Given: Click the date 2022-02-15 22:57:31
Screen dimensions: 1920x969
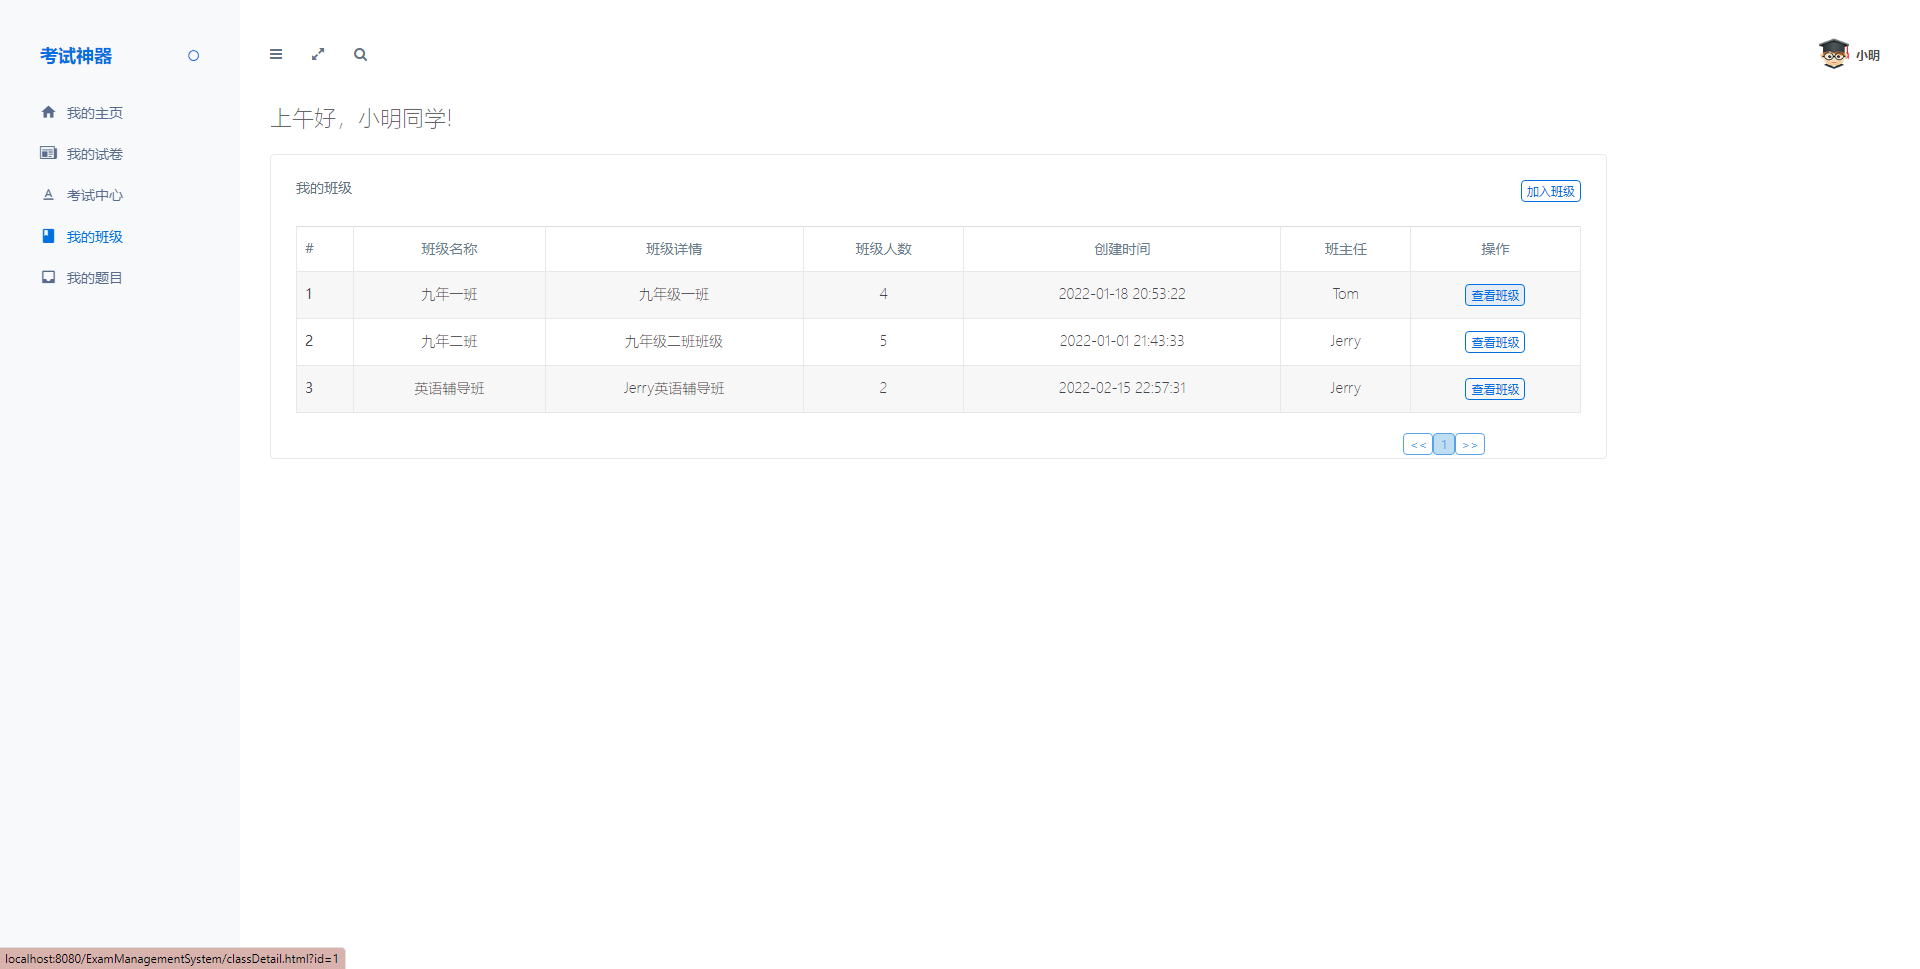Looking at the screenshot, I should [1122, 388].
